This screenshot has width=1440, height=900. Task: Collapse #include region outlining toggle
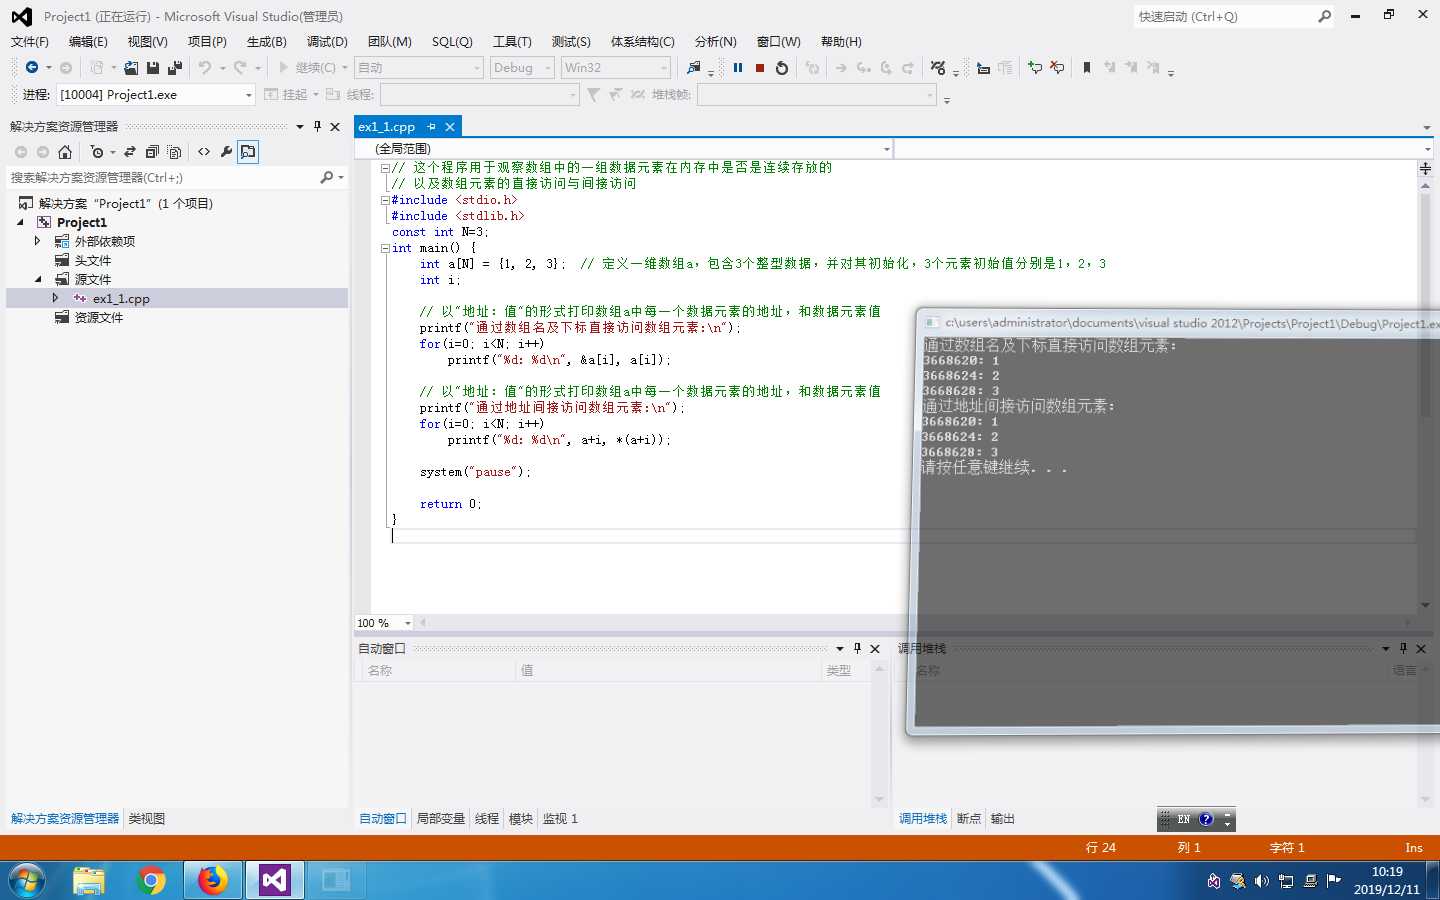[x=385, y=200]
